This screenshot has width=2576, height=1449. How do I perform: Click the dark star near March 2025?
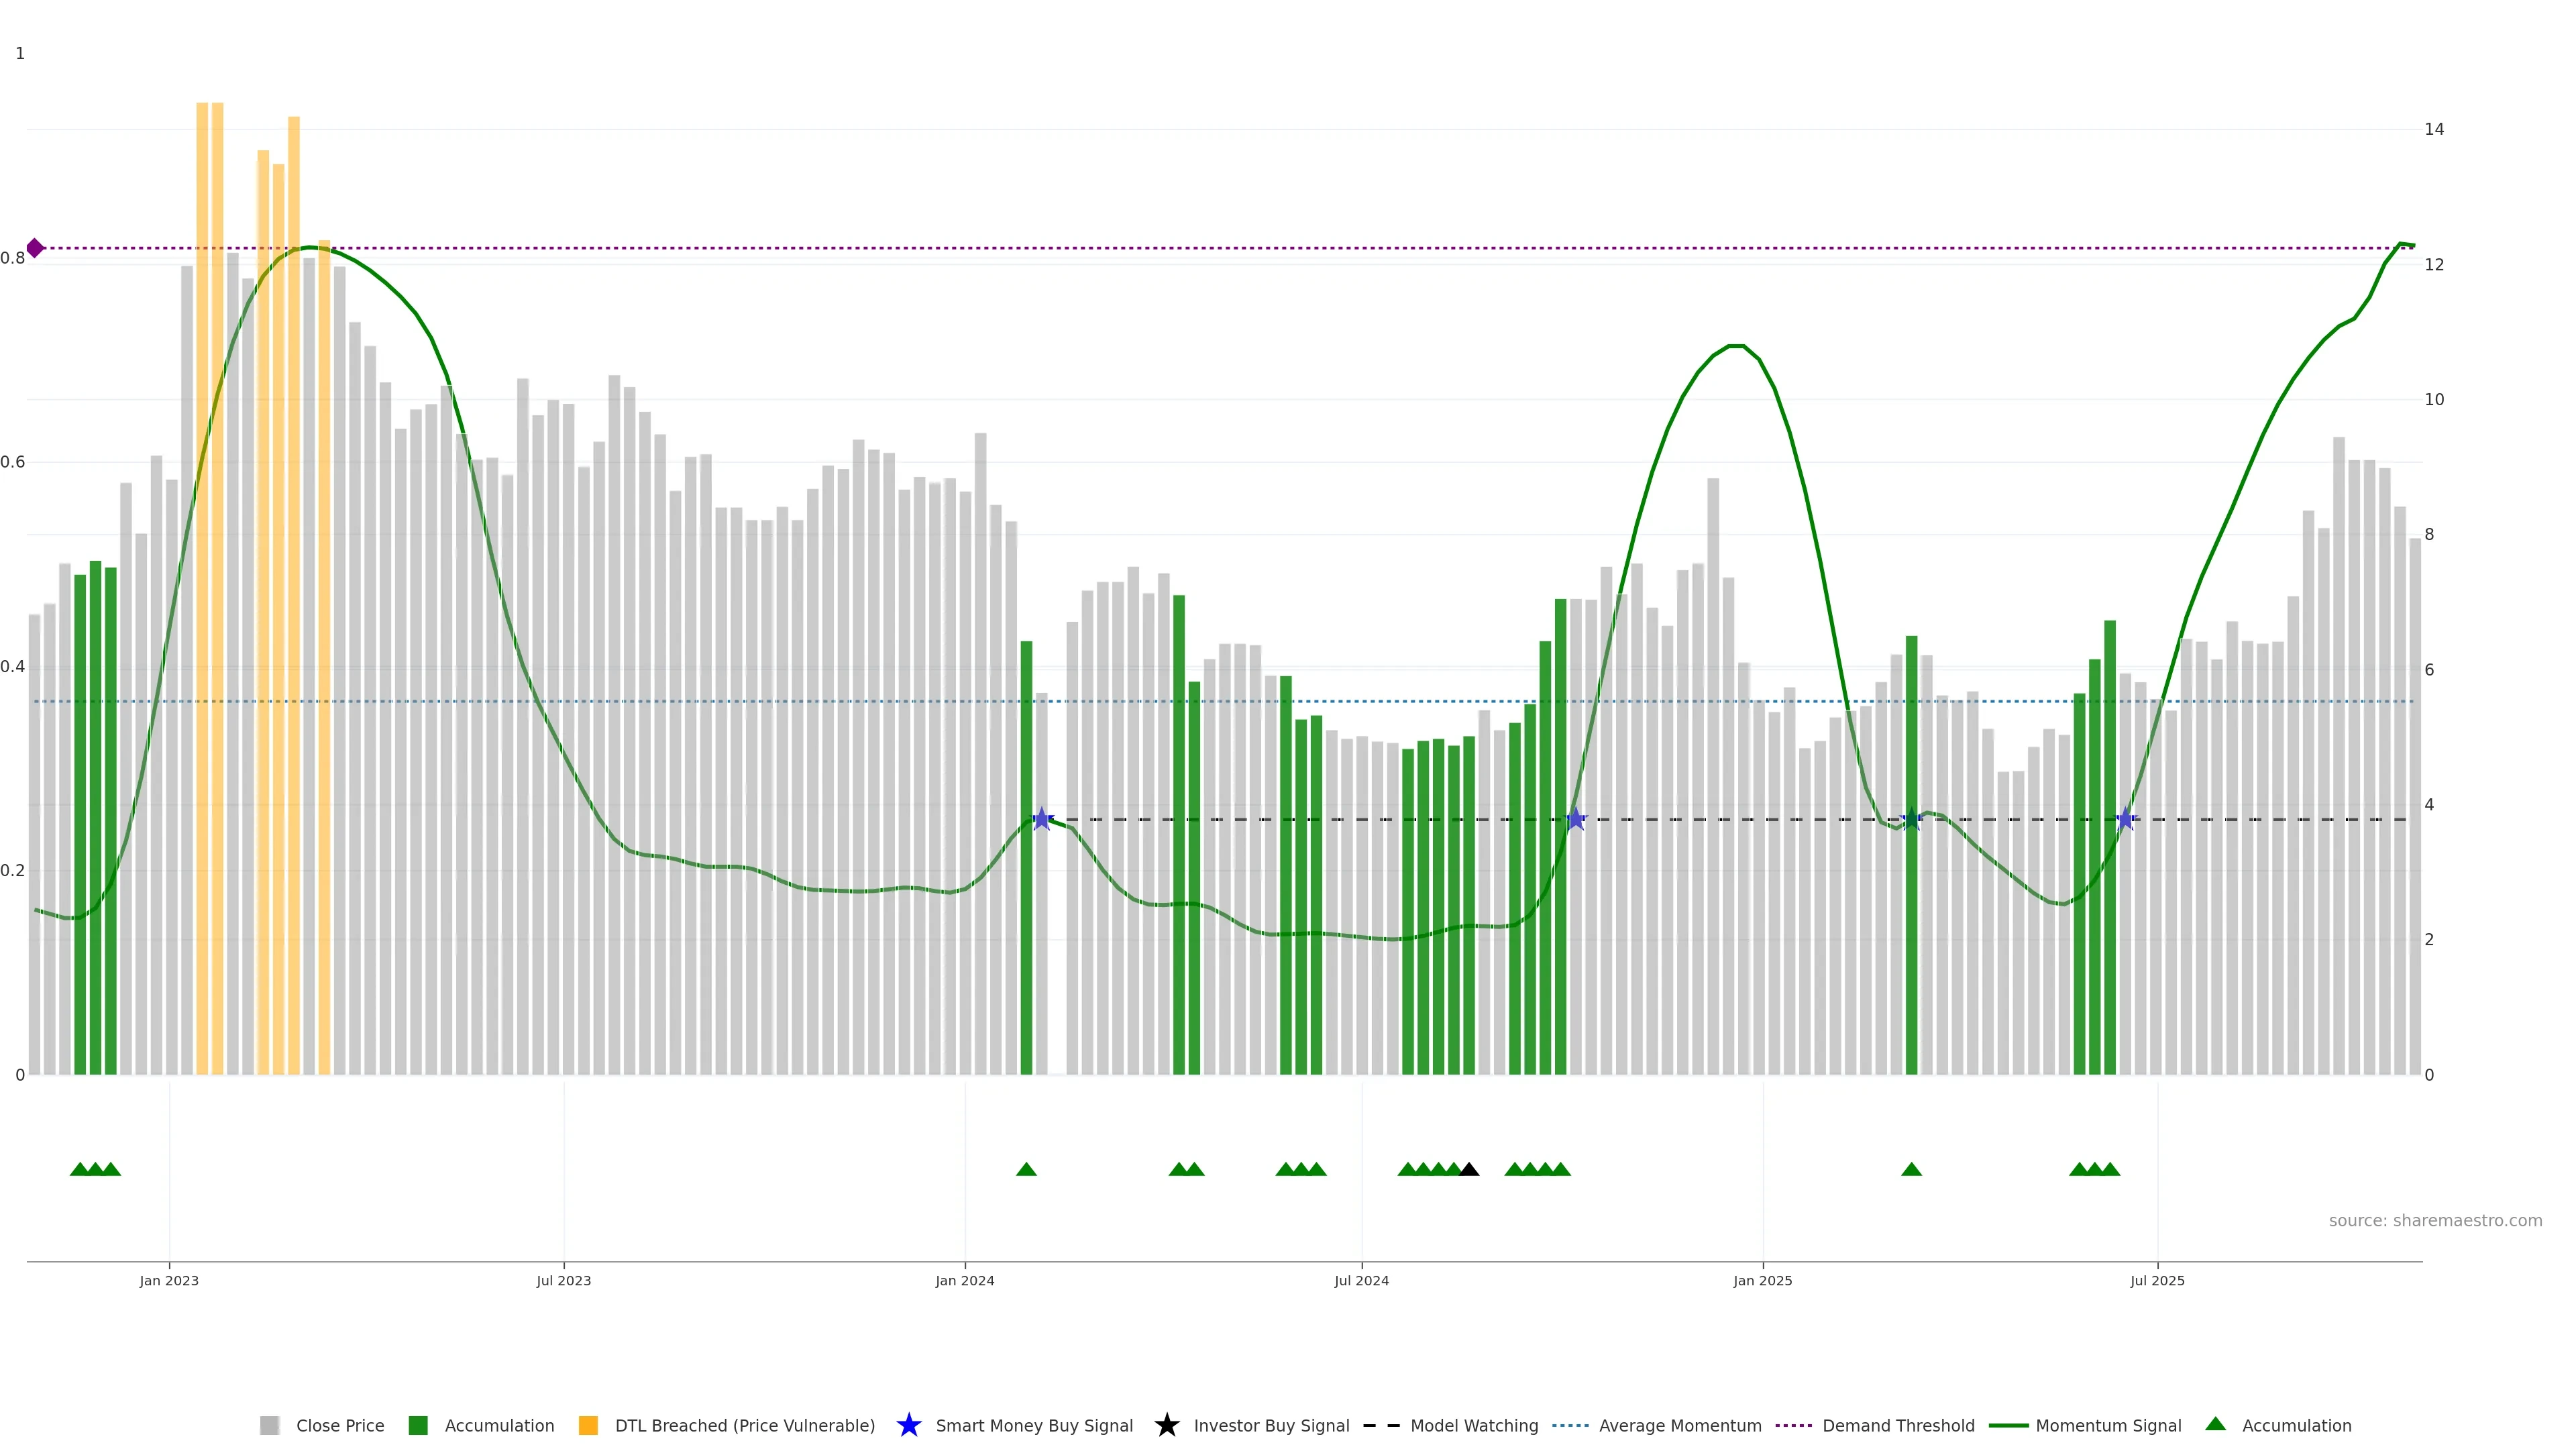(x=1911, y=820)
